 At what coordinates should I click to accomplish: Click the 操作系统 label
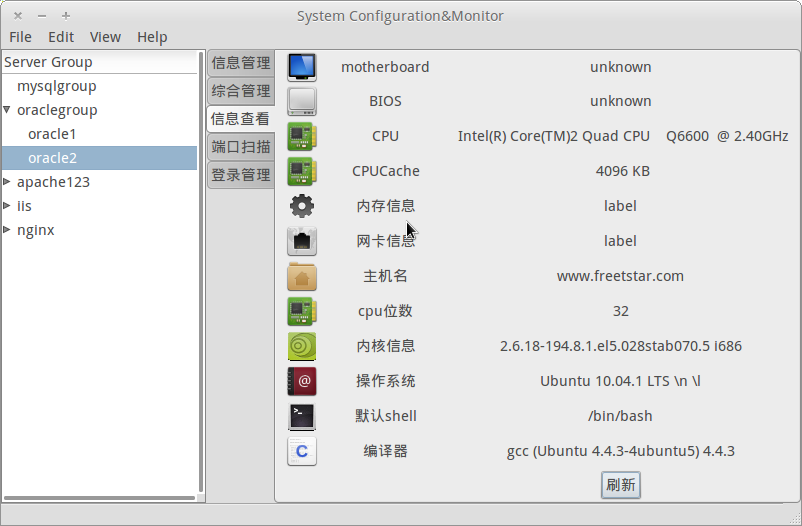coord(385,381)
